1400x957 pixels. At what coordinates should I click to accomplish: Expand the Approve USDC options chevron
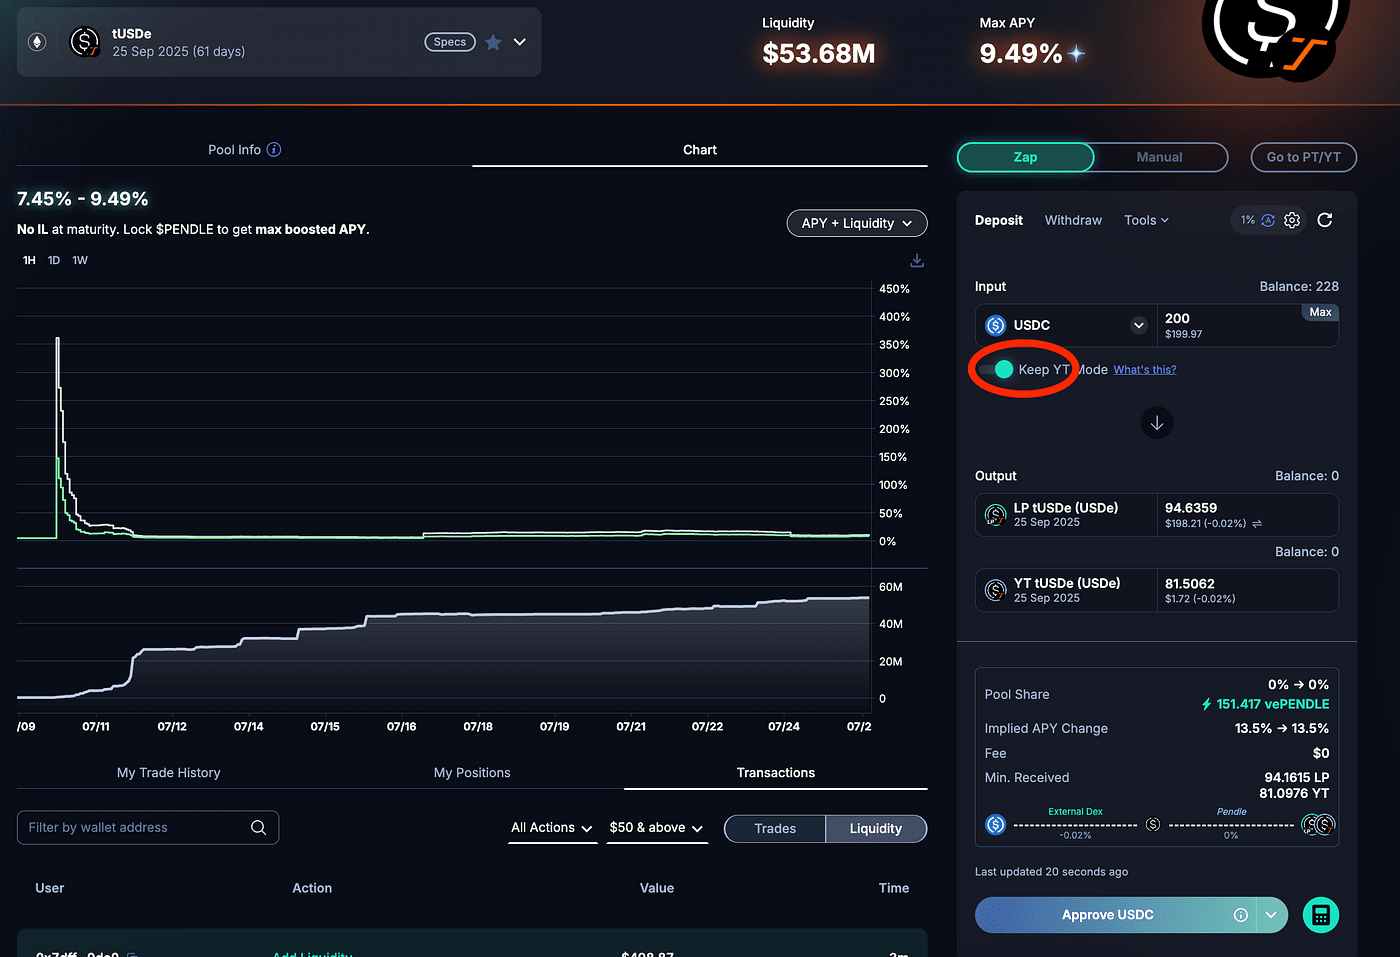pos(1271,915)
